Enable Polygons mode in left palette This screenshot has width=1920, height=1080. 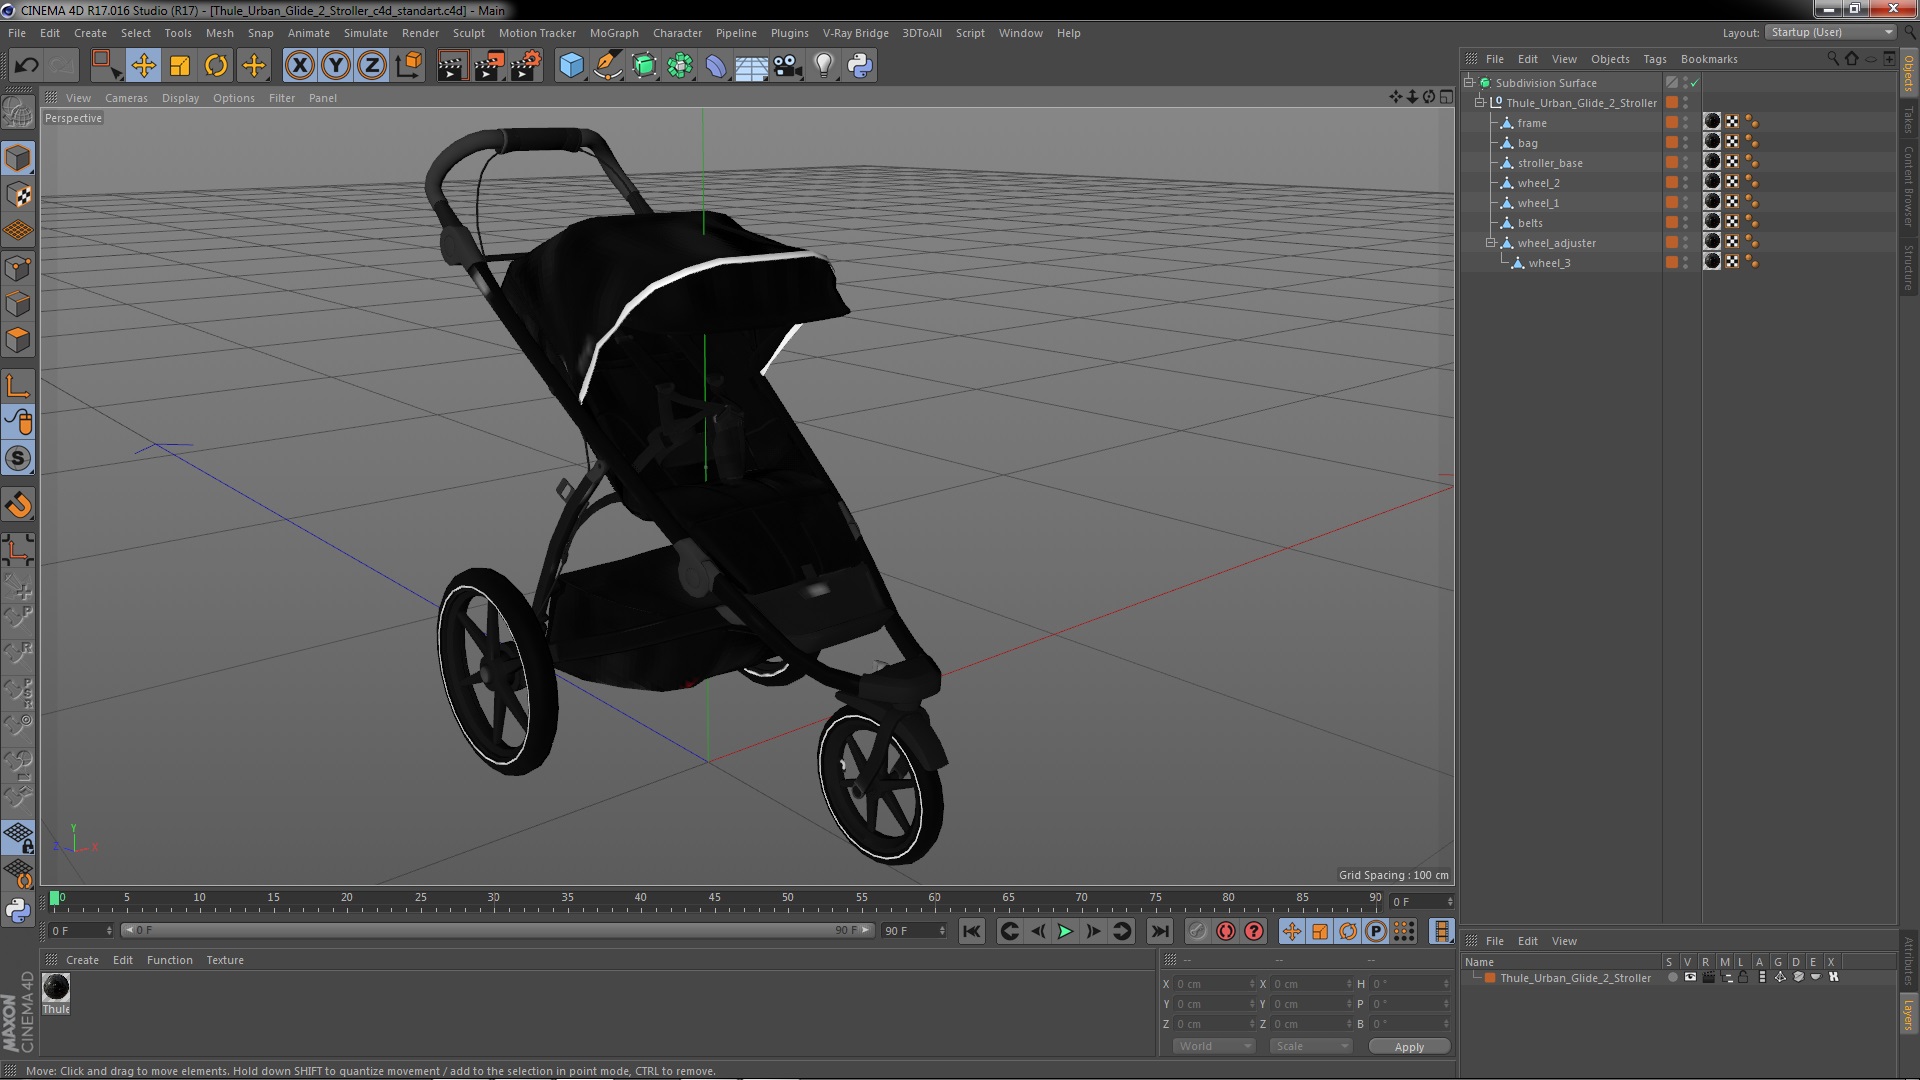18,340
